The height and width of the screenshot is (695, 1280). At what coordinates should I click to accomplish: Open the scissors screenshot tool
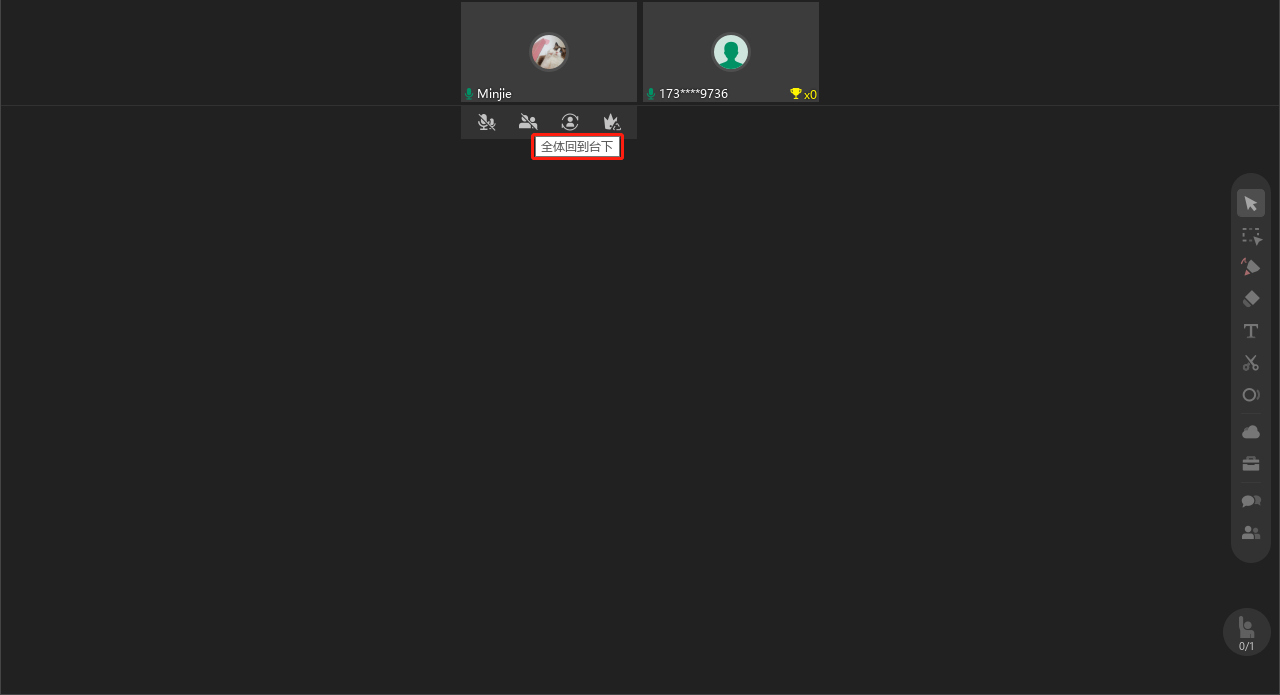tap(1250, 363)
